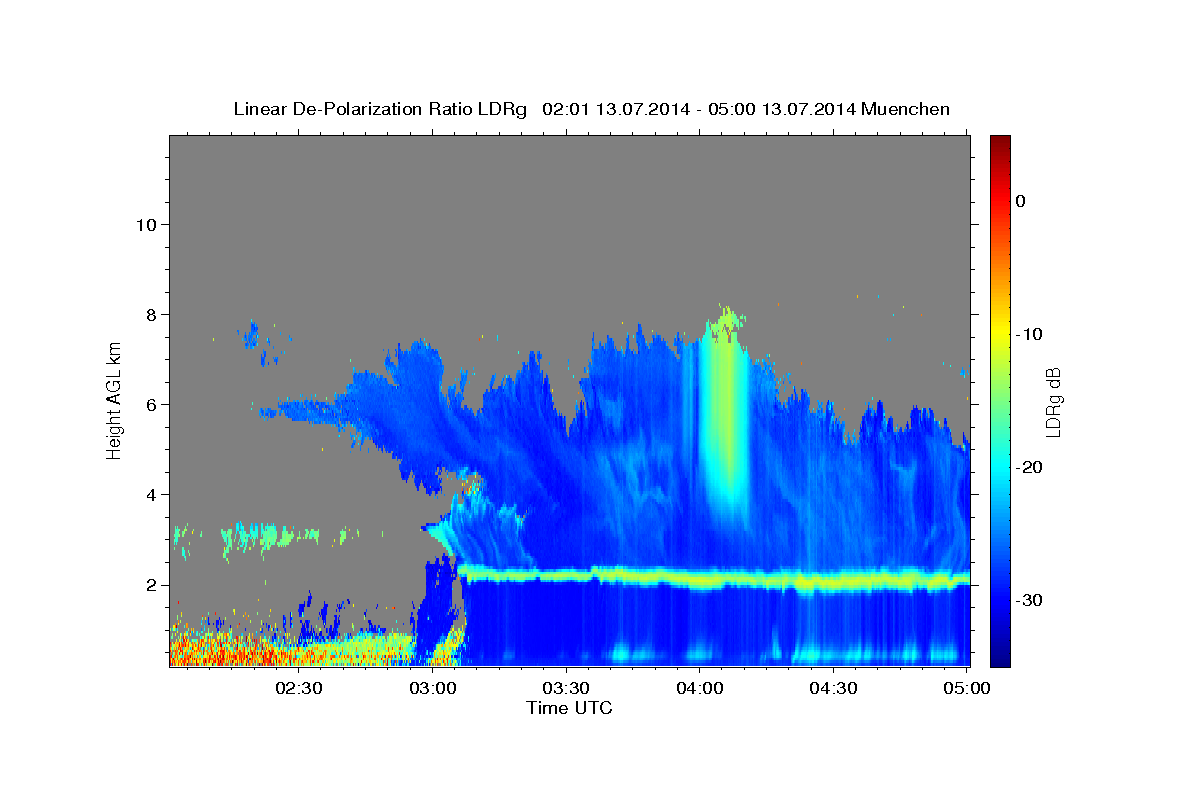
Task: Click the colorbar value 0
Action: pos(1021,201)
